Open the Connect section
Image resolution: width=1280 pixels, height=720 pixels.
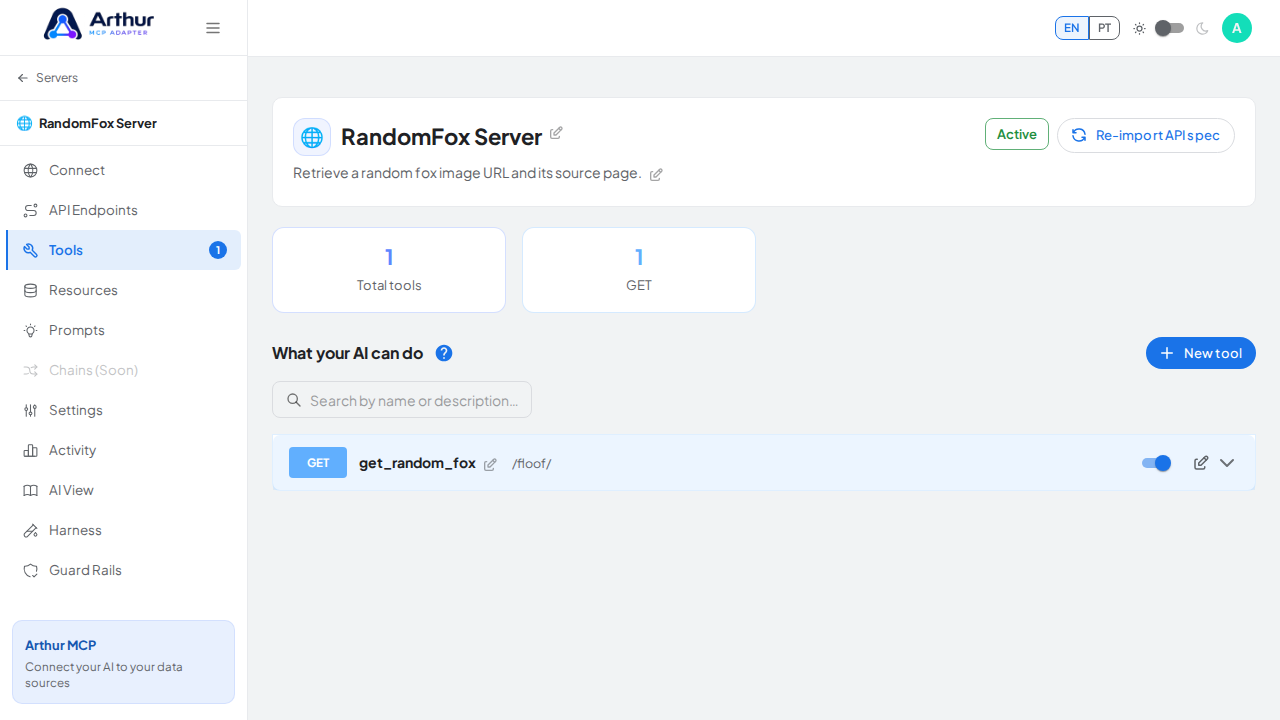(x=123, y=170)
